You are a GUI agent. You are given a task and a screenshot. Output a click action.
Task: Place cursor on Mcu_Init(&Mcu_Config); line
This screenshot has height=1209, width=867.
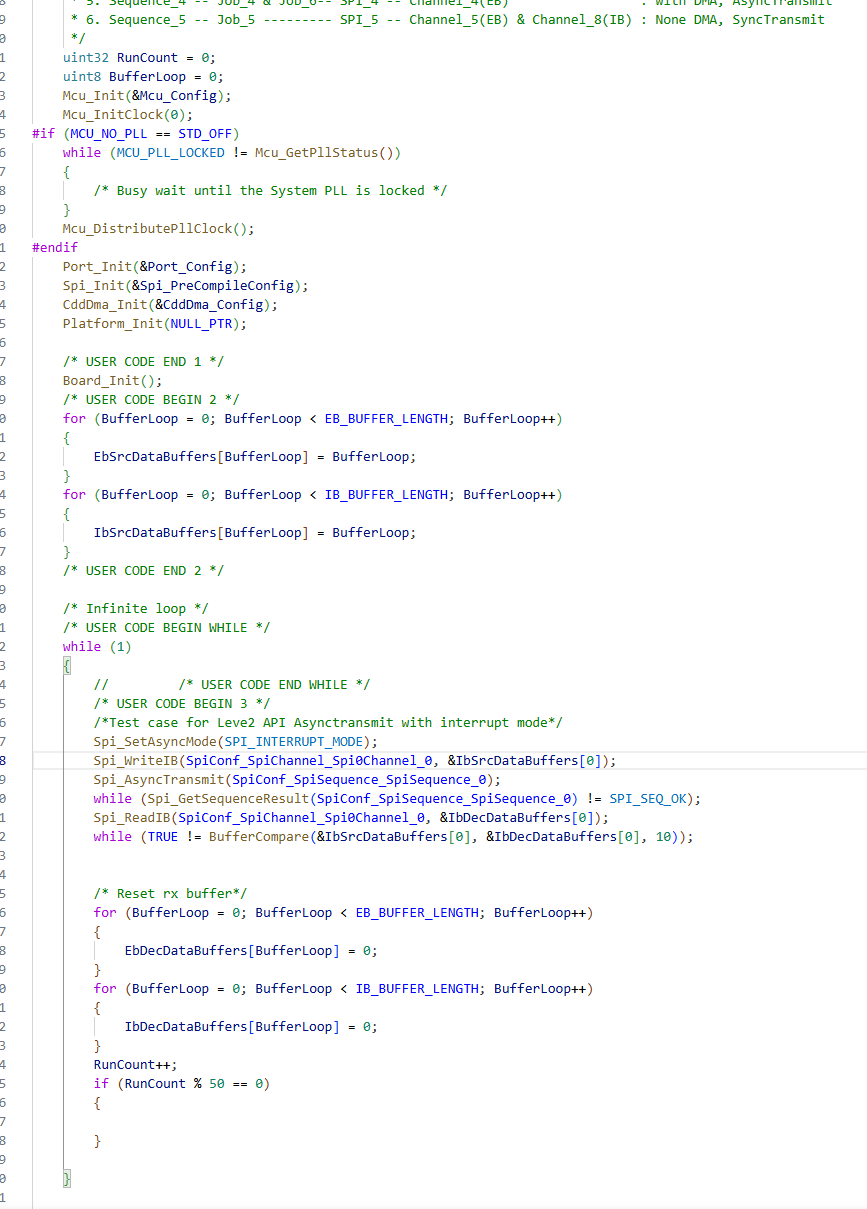pos(147,95)
